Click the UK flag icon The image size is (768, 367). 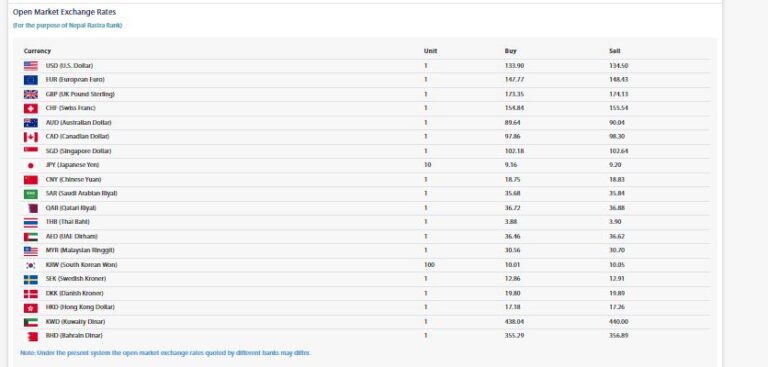(x=30, y=94)
